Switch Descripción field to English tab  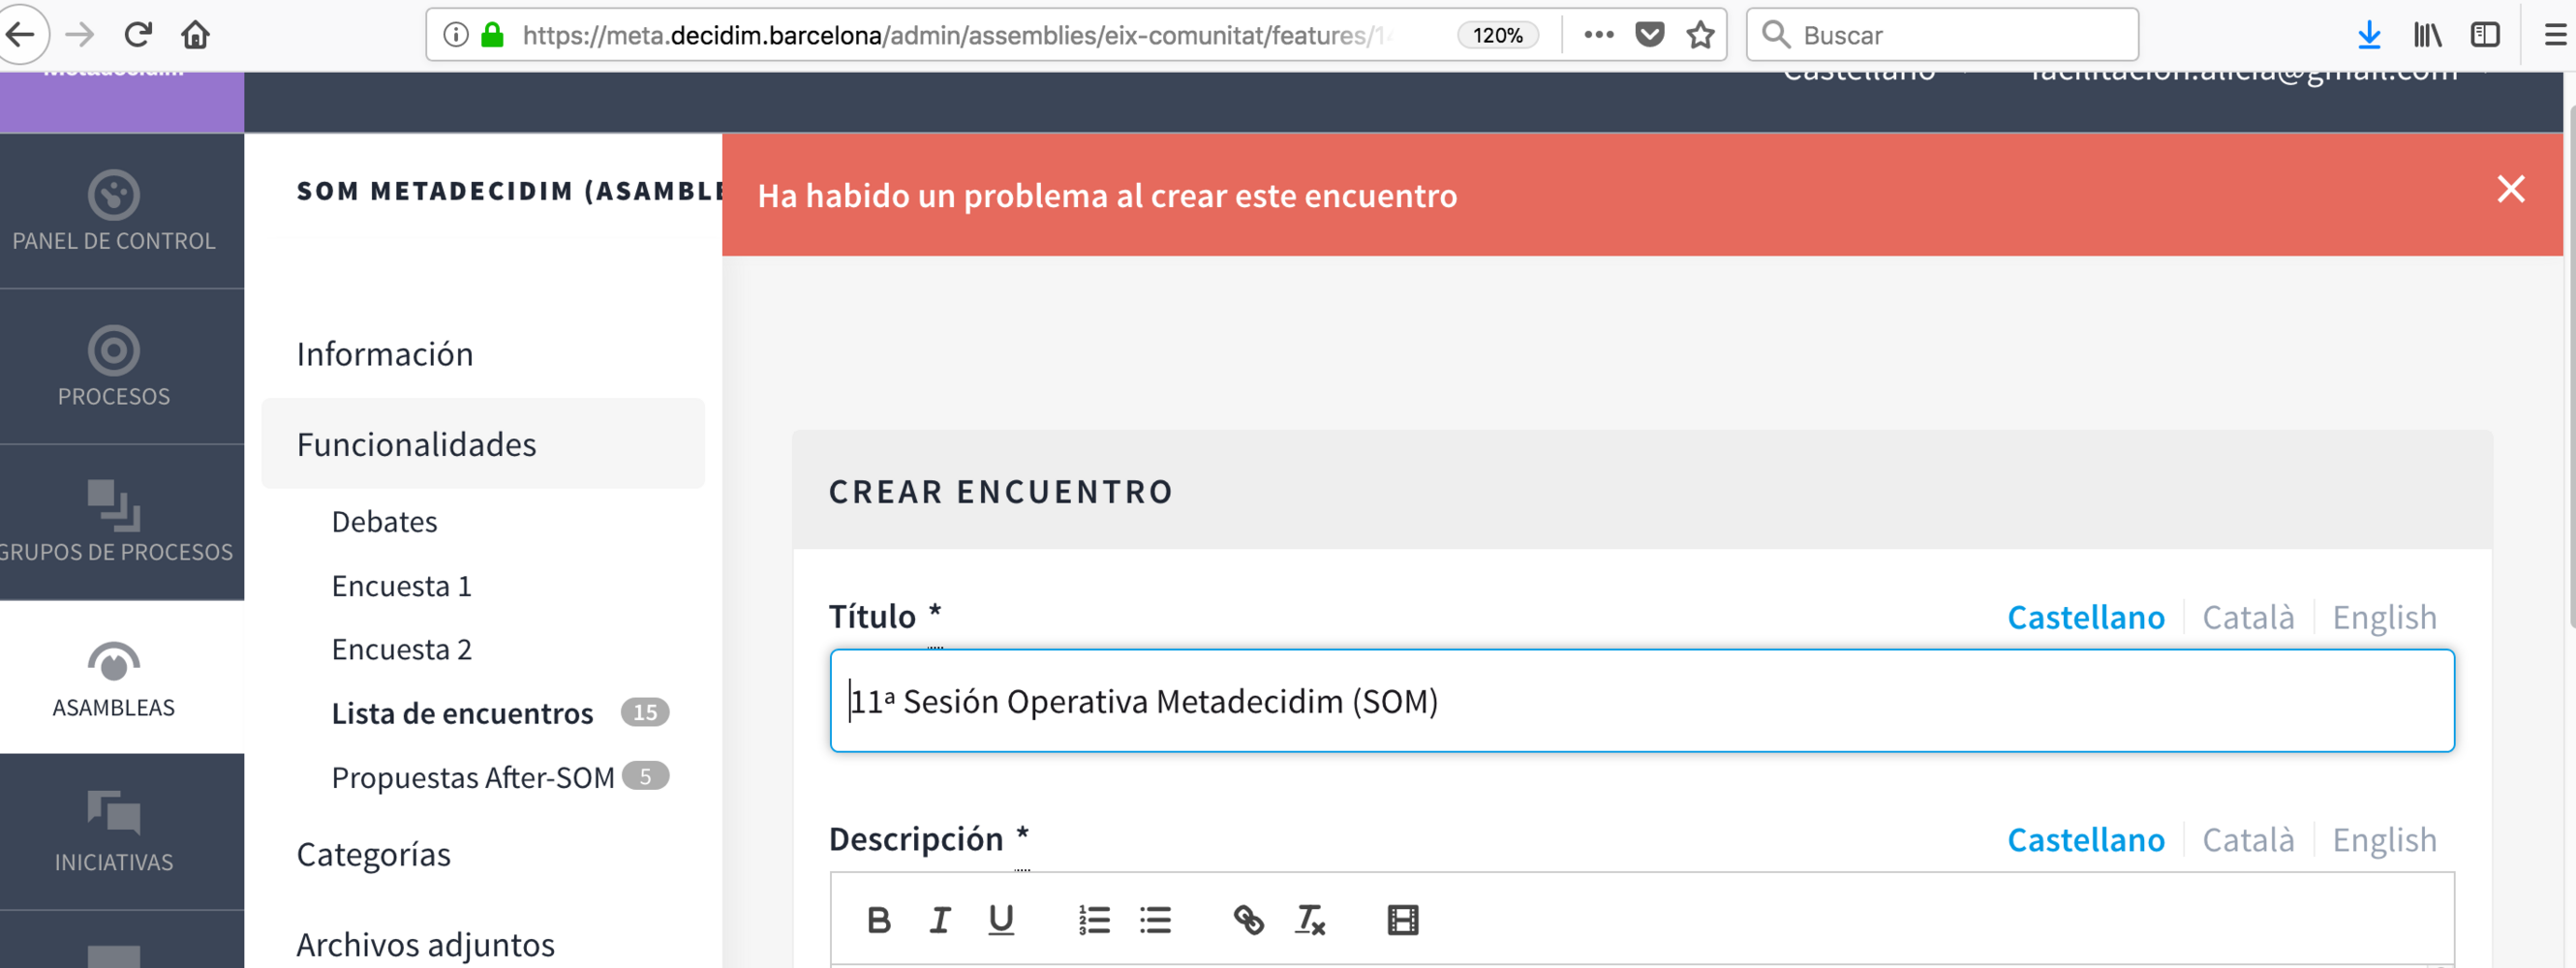(2383, 839)
